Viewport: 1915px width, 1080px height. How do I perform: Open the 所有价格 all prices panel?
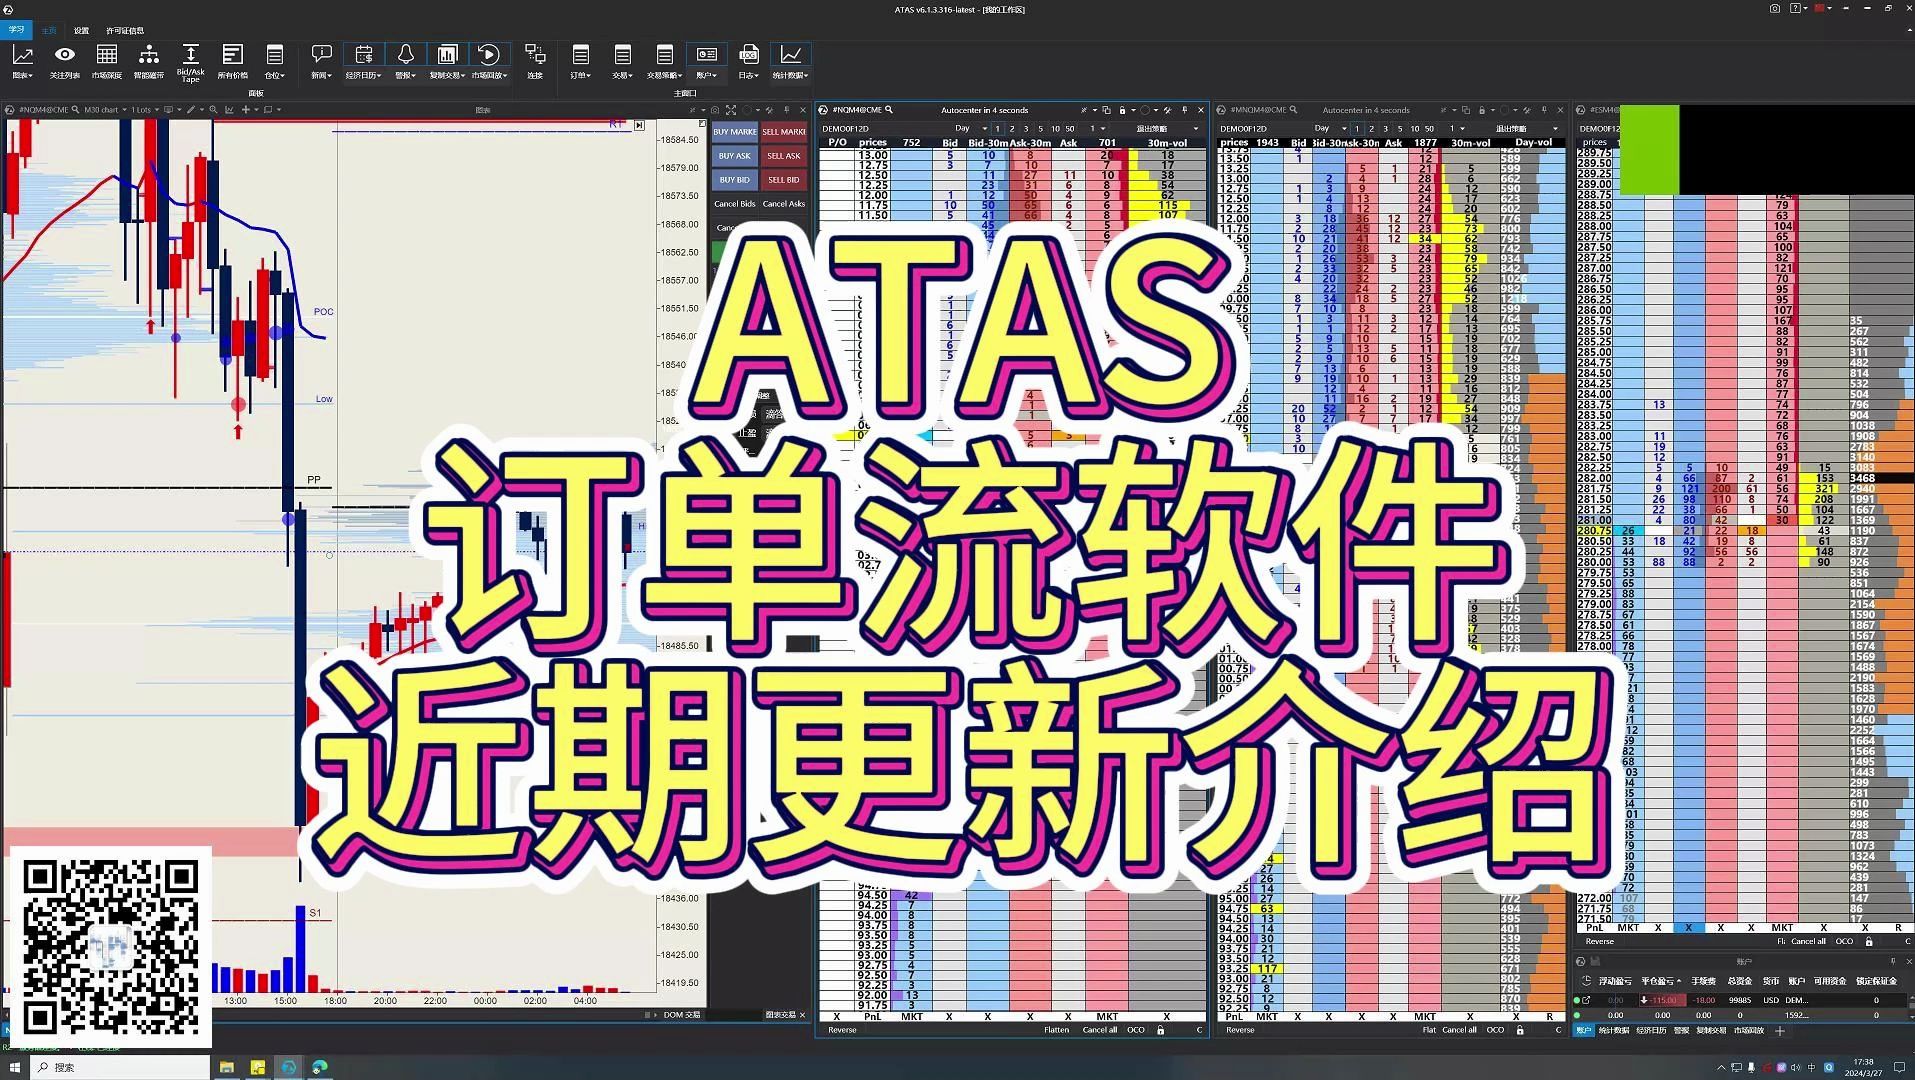coord(233,61)
